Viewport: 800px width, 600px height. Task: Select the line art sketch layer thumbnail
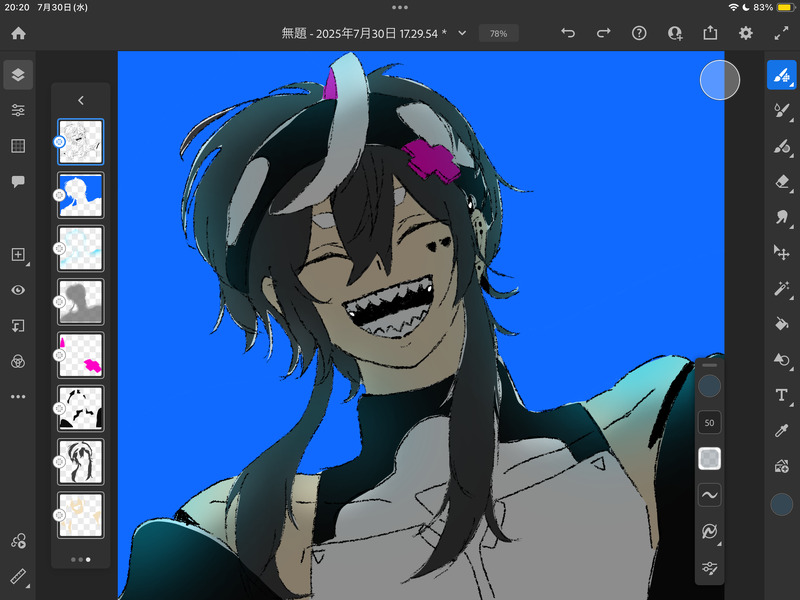pyautogui.click(x=81, y=142)
